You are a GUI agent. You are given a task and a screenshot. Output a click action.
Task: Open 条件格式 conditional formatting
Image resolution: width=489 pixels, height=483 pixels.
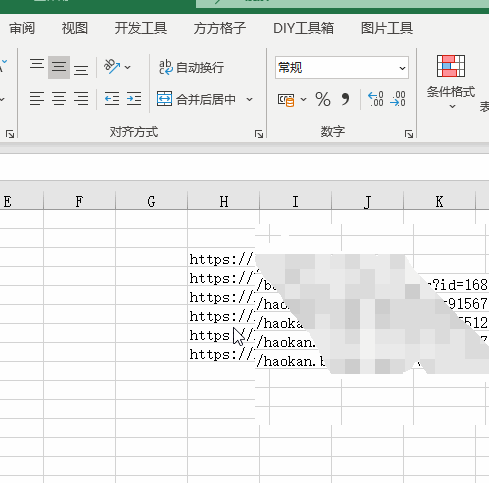tap(451, 82)
